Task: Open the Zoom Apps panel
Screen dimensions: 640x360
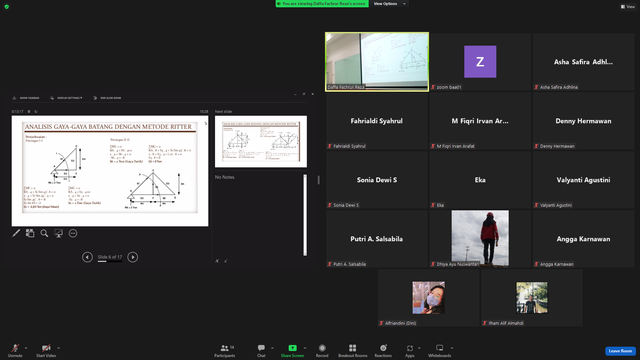Action: [410, 350]
